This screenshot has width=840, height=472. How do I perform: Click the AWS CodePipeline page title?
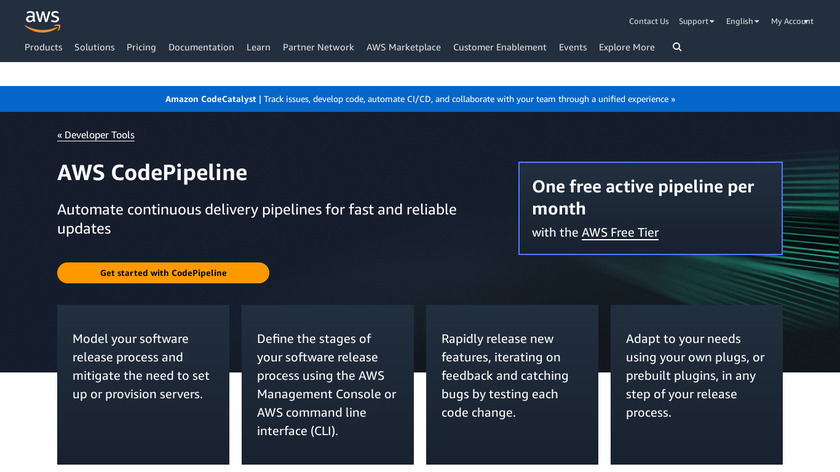152,173
